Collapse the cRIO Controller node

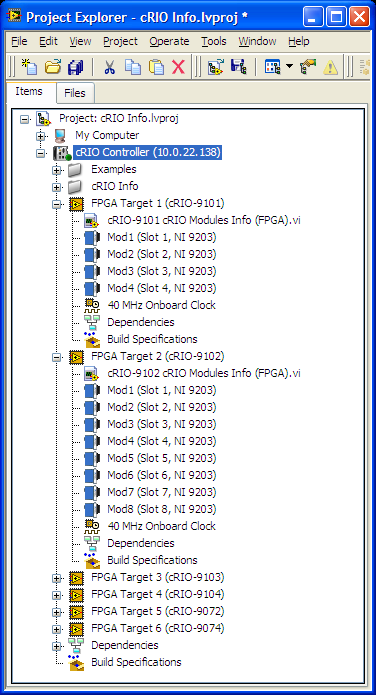pyautogui.click(x=40, y=153)
